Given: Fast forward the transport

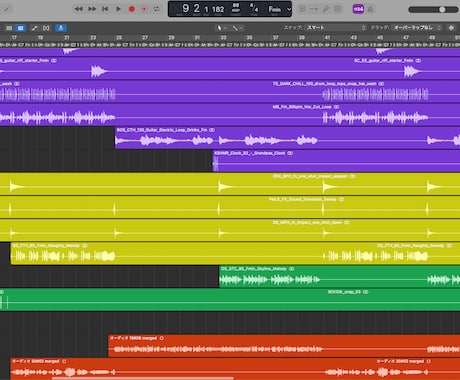Looking at the screenshot, I should (92, 9).
